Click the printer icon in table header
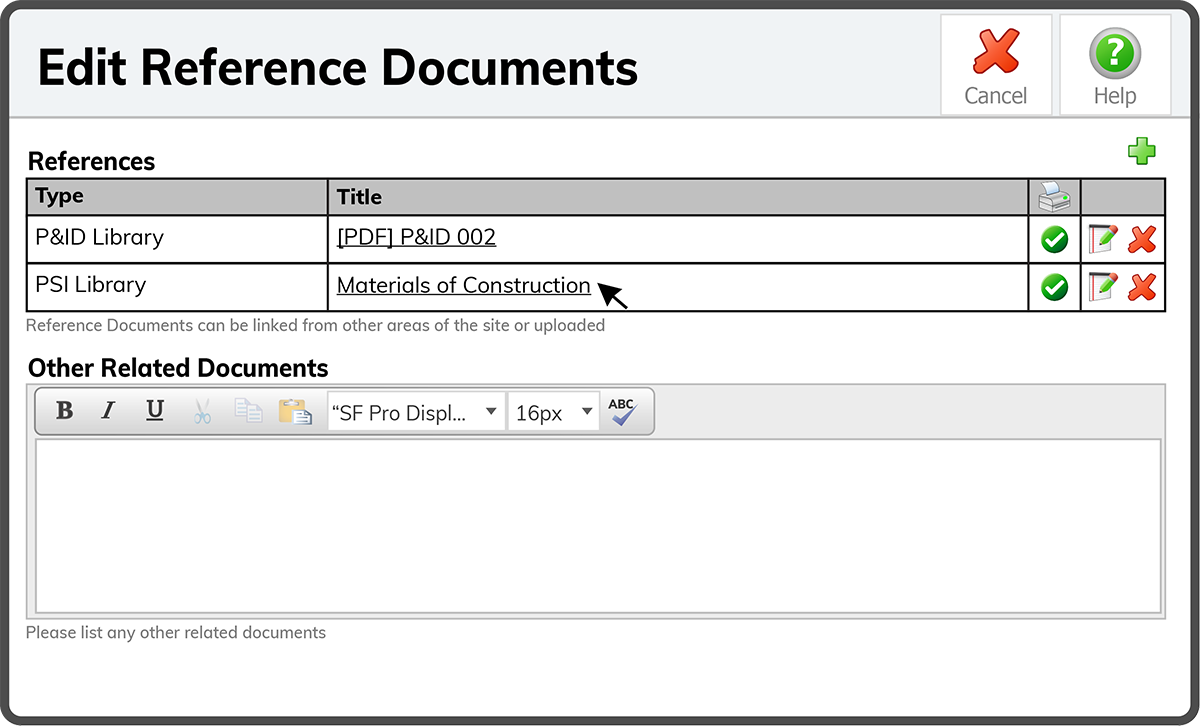 click(1054, 197)
